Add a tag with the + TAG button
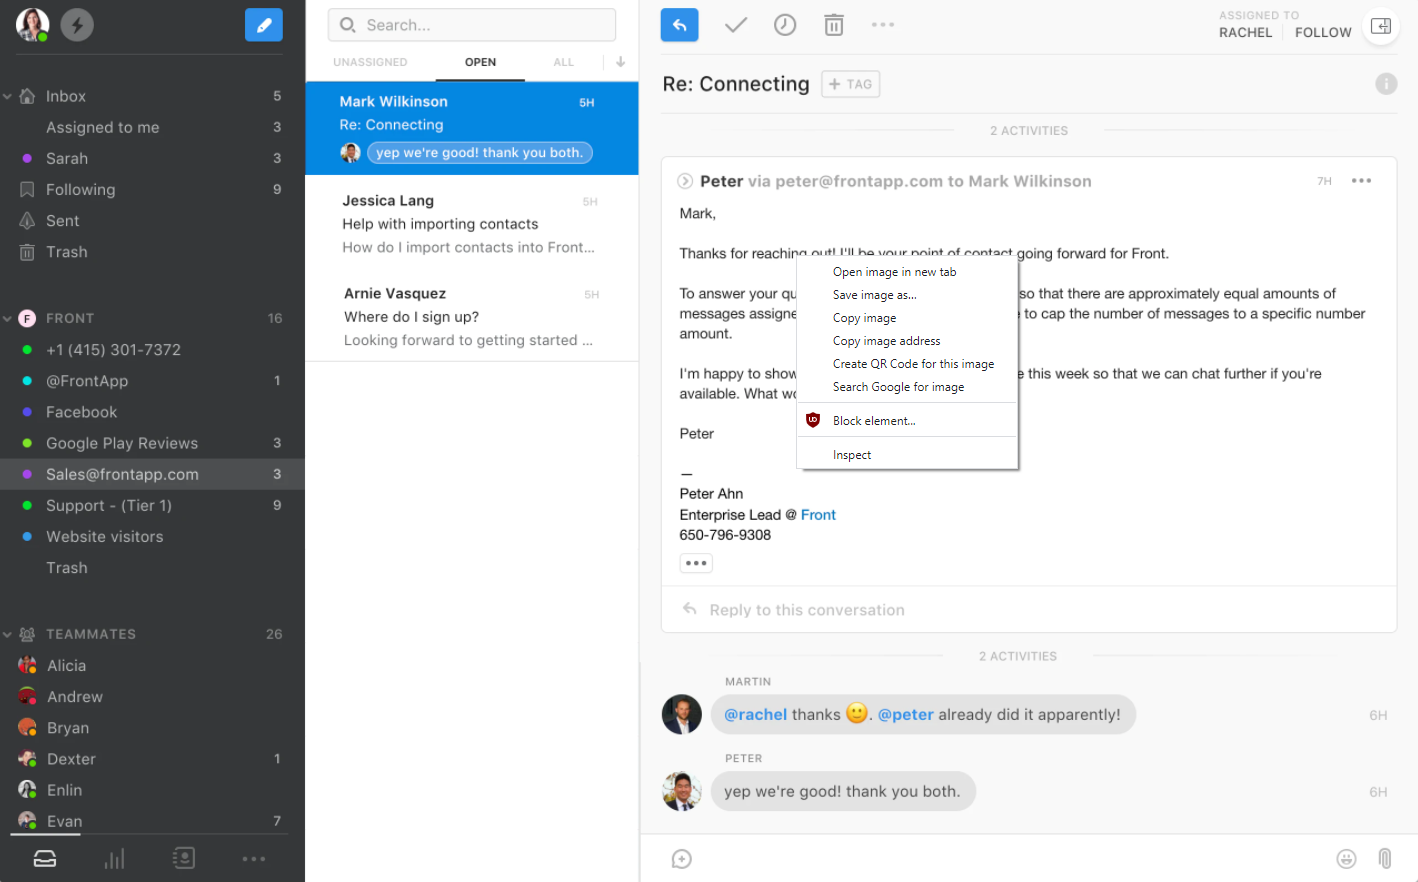This screenshot has height=882, width=1418. click(x=850, y=84)
